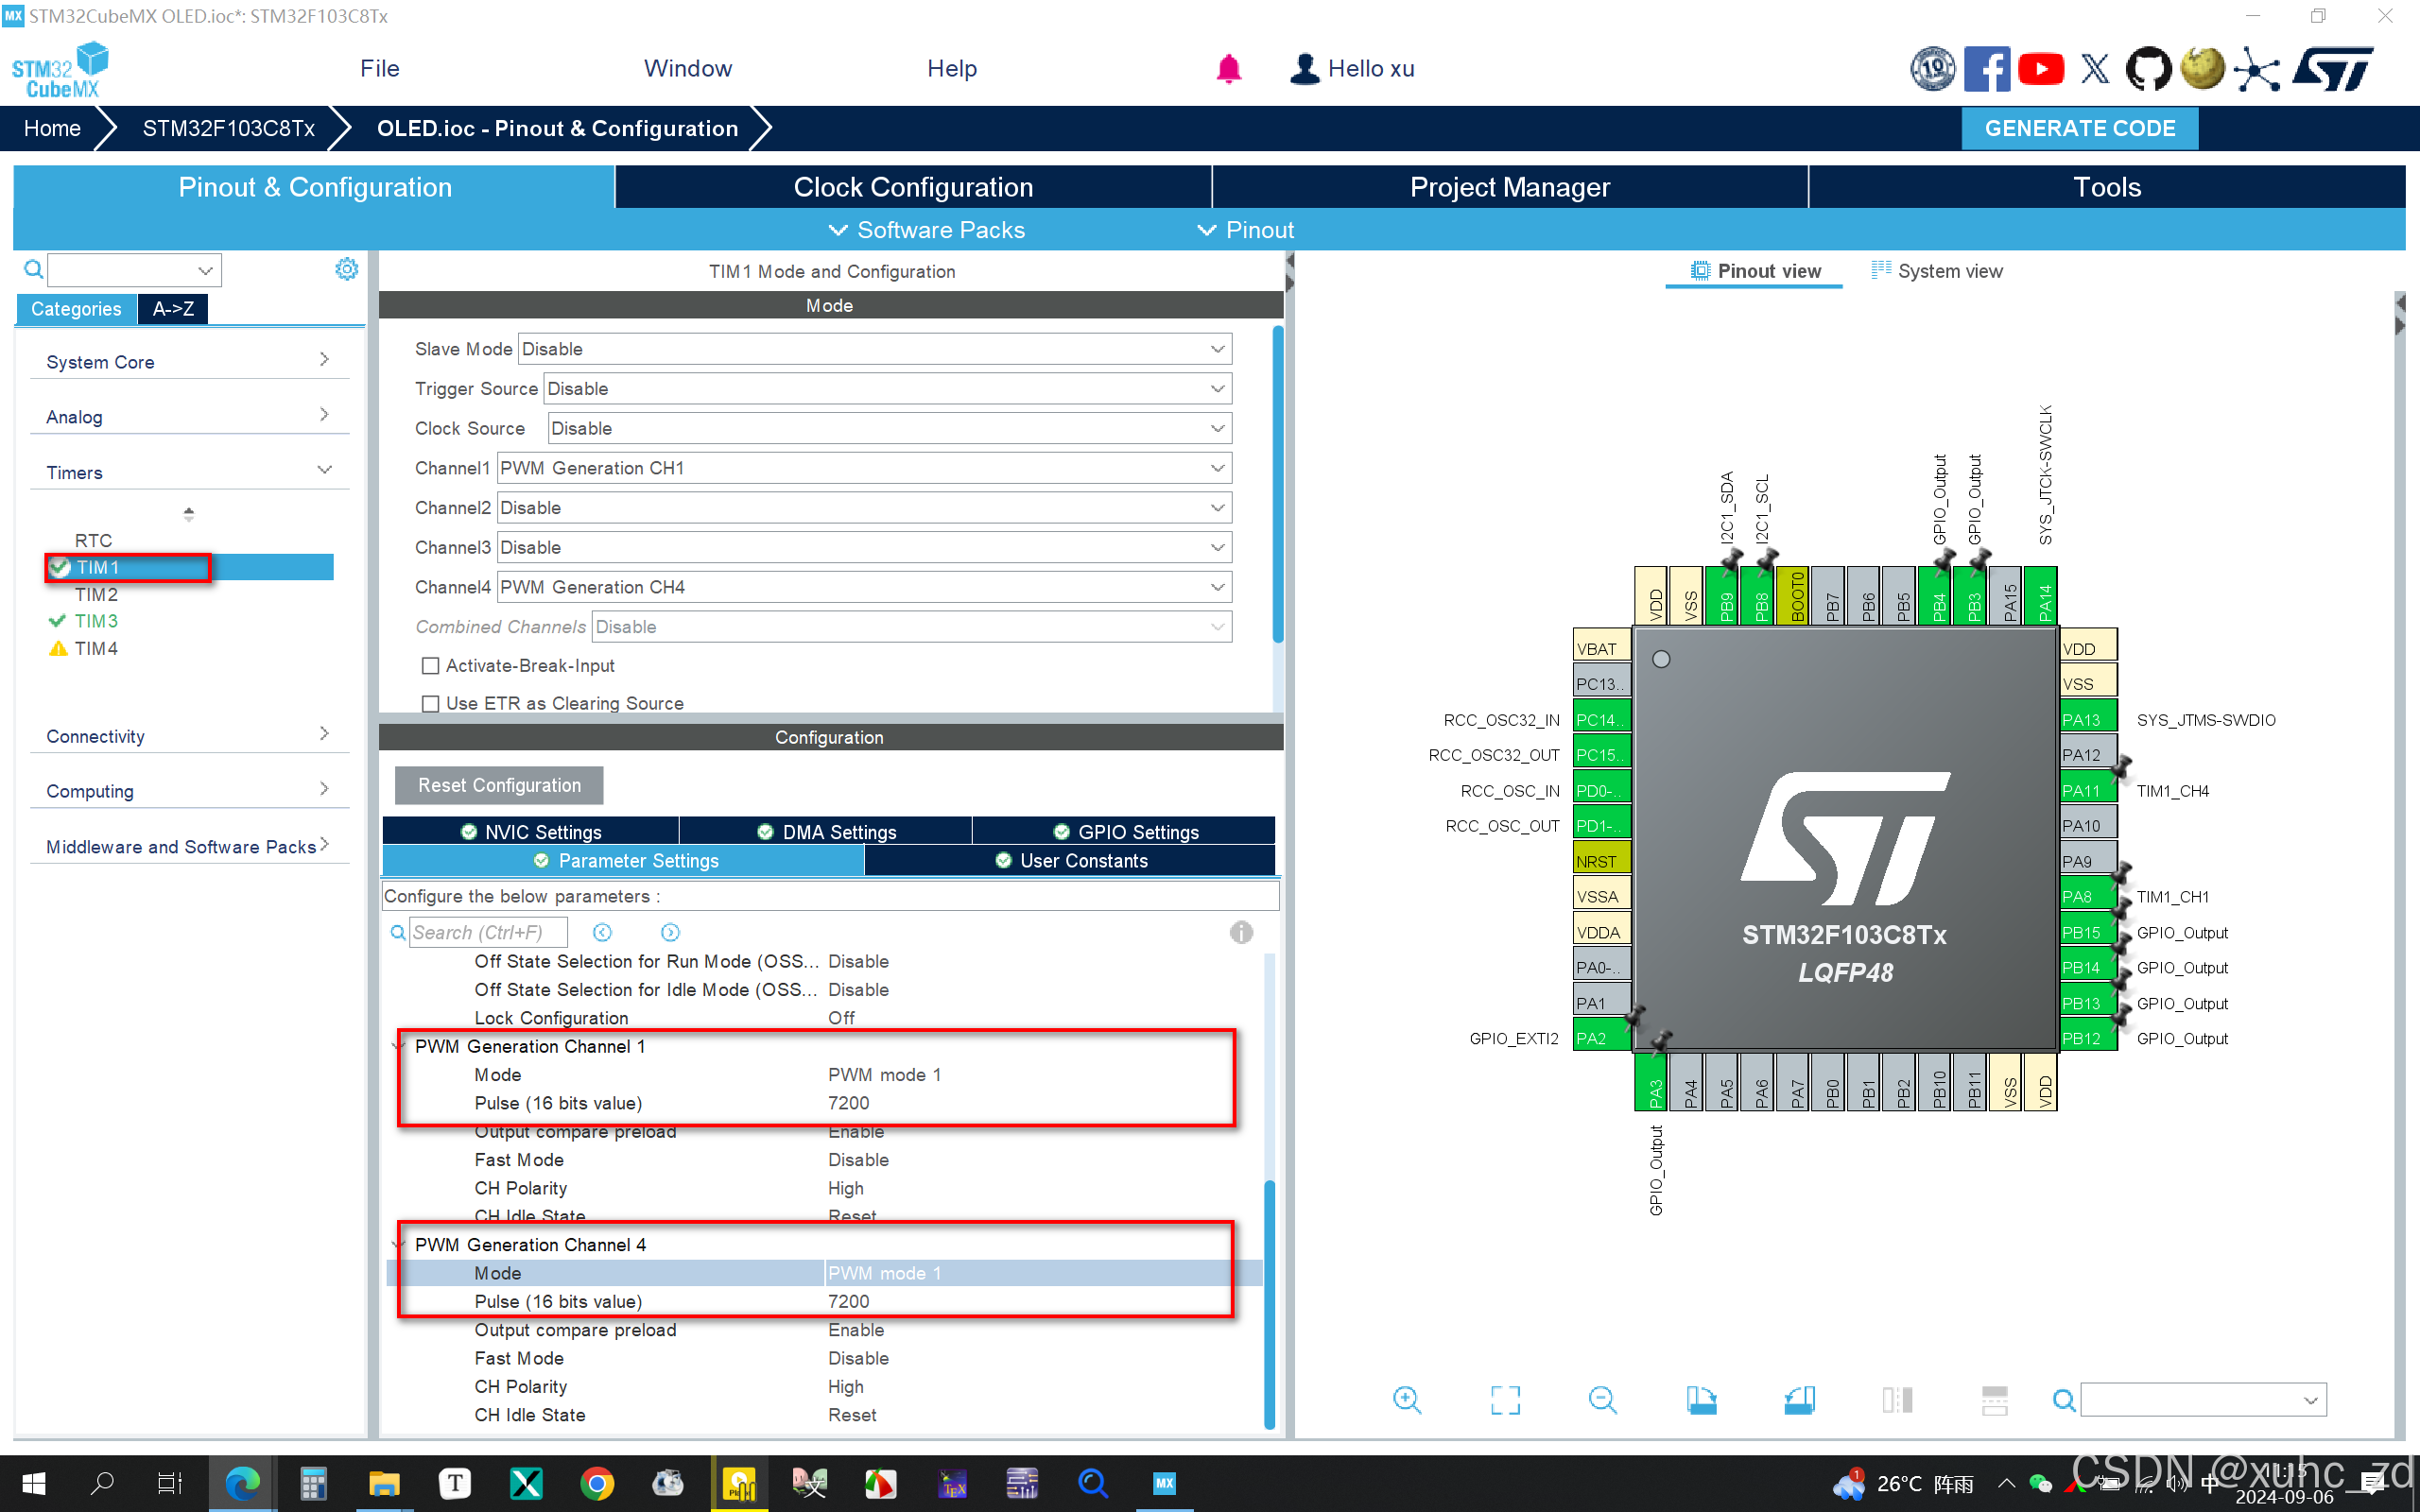Zoom in on the pinout view

pos(1406,1399)
